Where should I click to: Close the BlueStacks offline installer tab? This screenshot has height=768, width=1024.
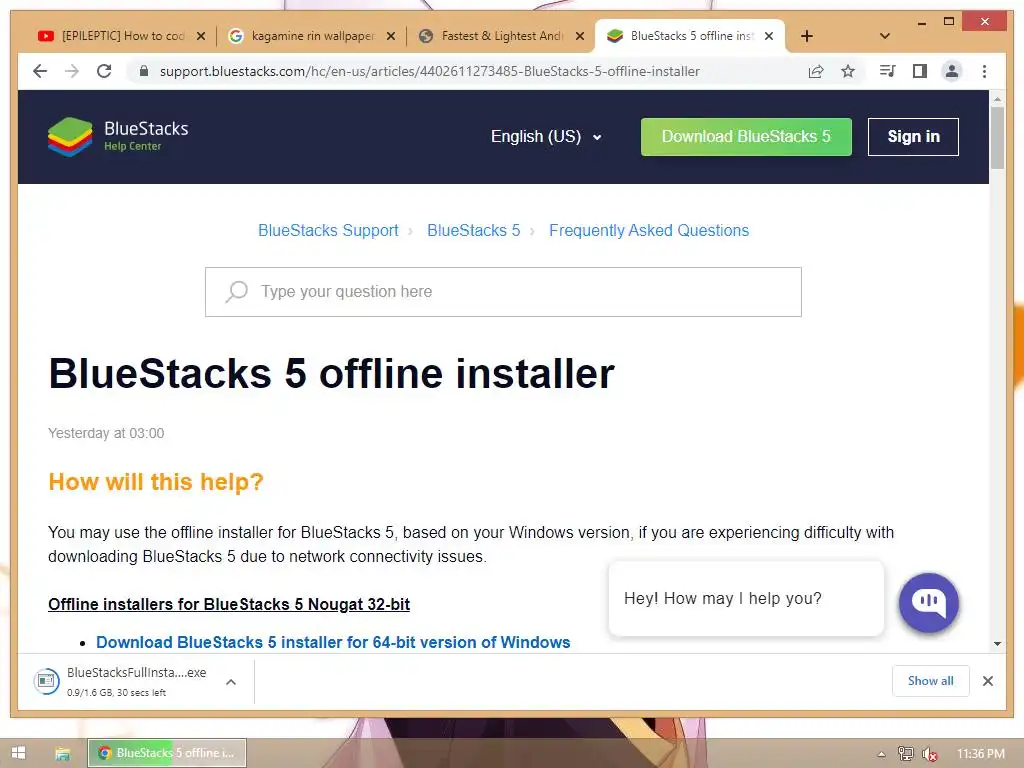pyautogui.click(x=769, y=36)
